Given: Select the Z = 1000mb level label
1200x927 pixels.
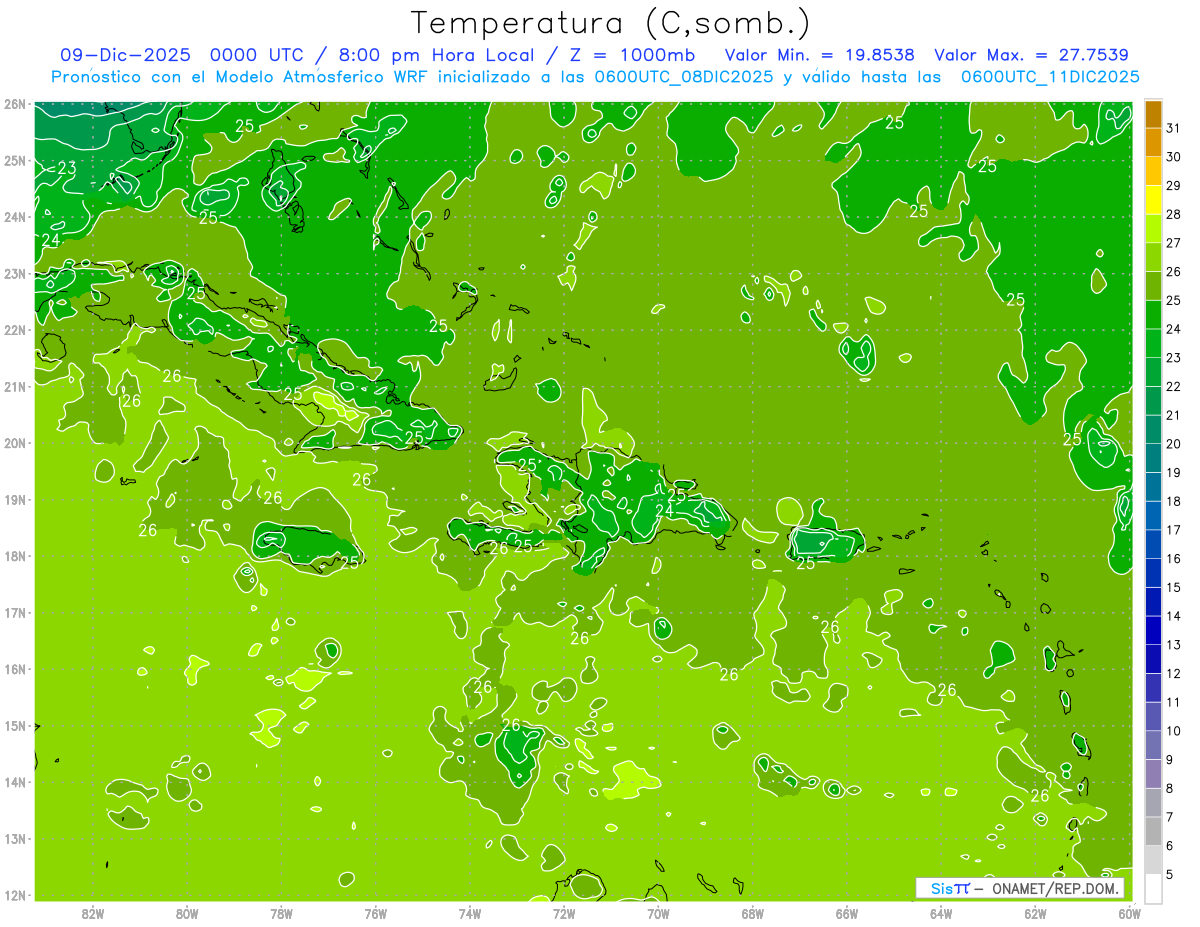Looking at the screenshot, I should (633, 55).
